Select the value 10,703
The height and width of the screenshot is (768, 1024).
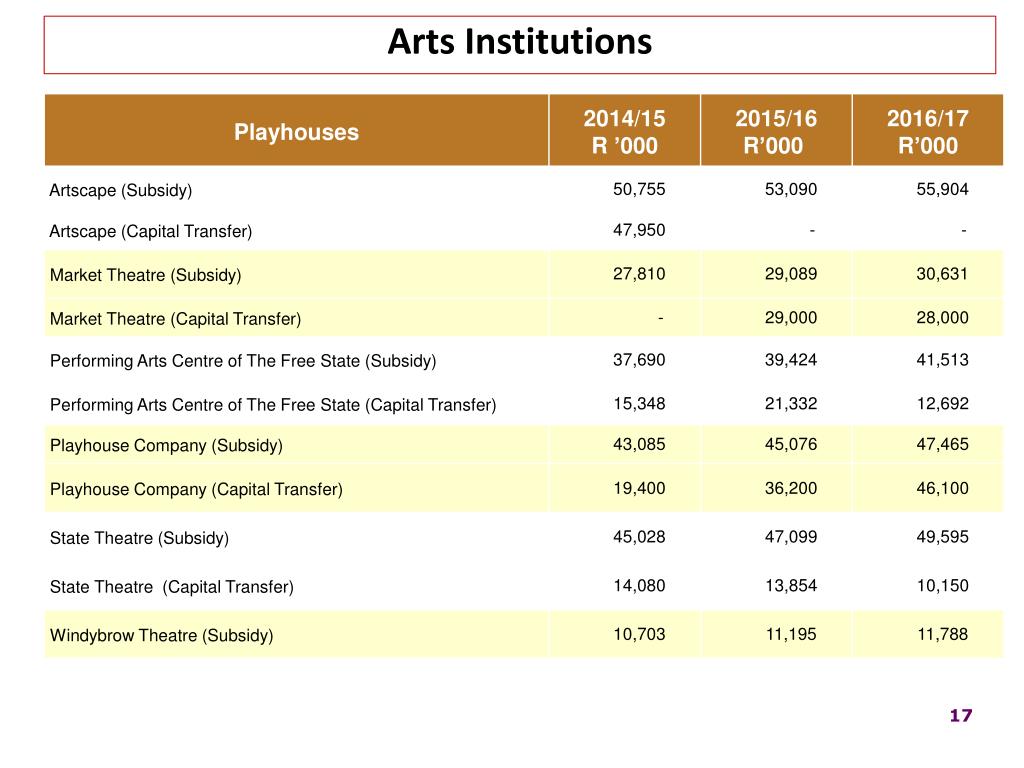pyautogui.click(x=639, y=634)
